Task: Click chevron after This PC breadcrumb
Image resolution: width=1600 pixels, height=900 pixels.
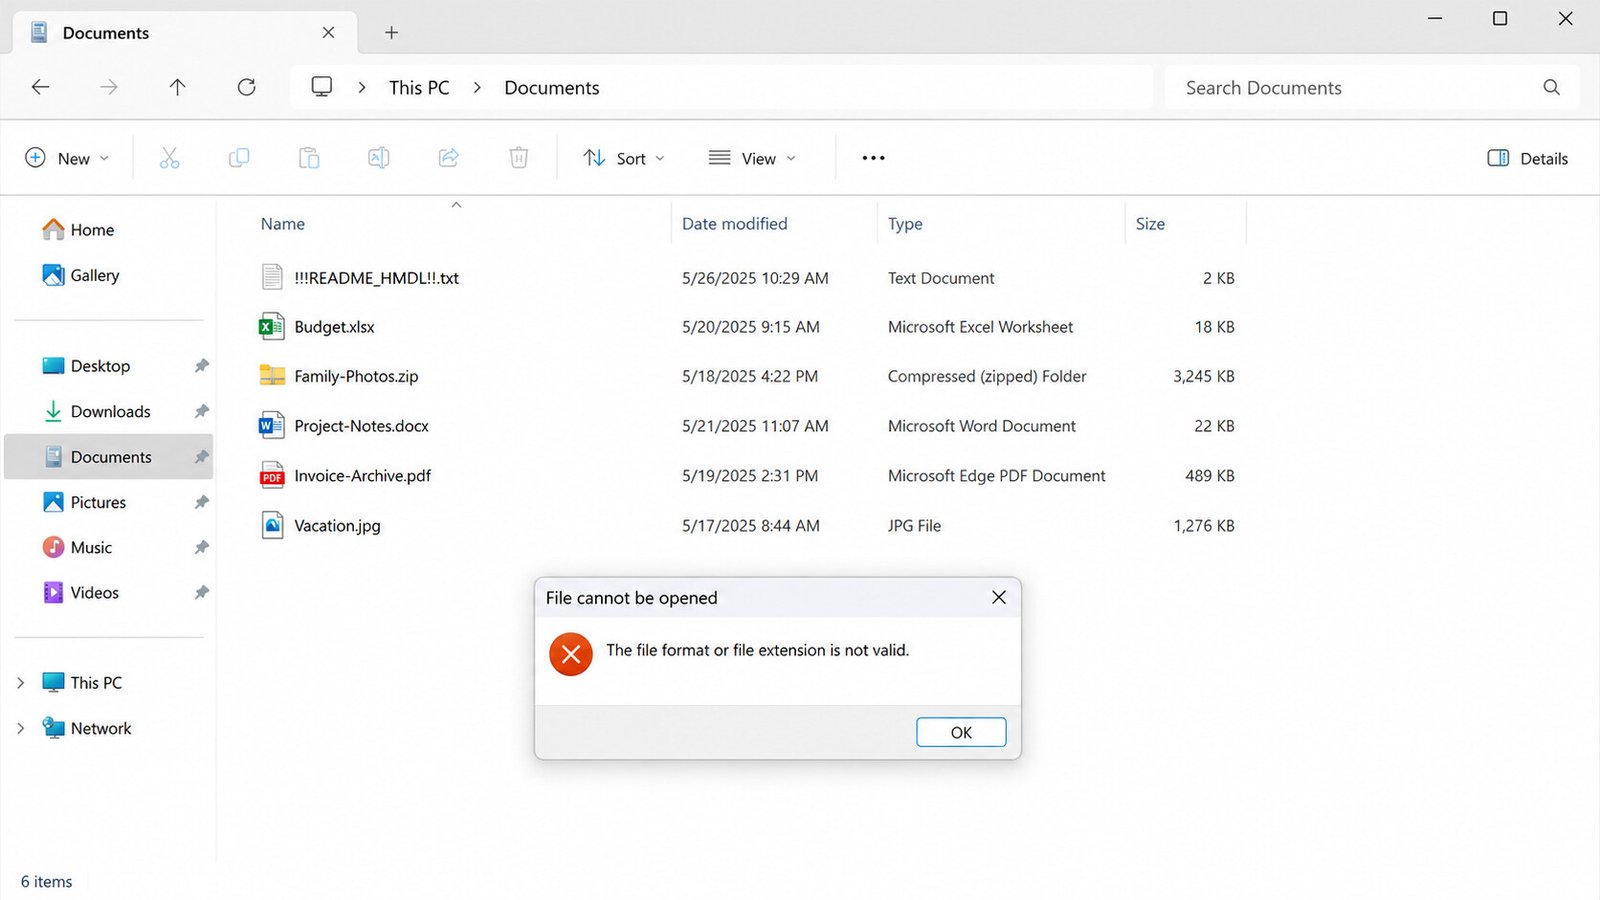Action: coord(477,88)
